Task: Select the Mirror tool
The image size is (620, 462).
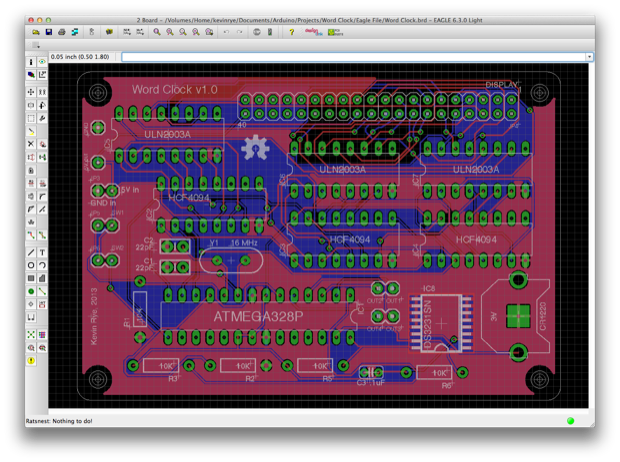Action: click(31, 105)
